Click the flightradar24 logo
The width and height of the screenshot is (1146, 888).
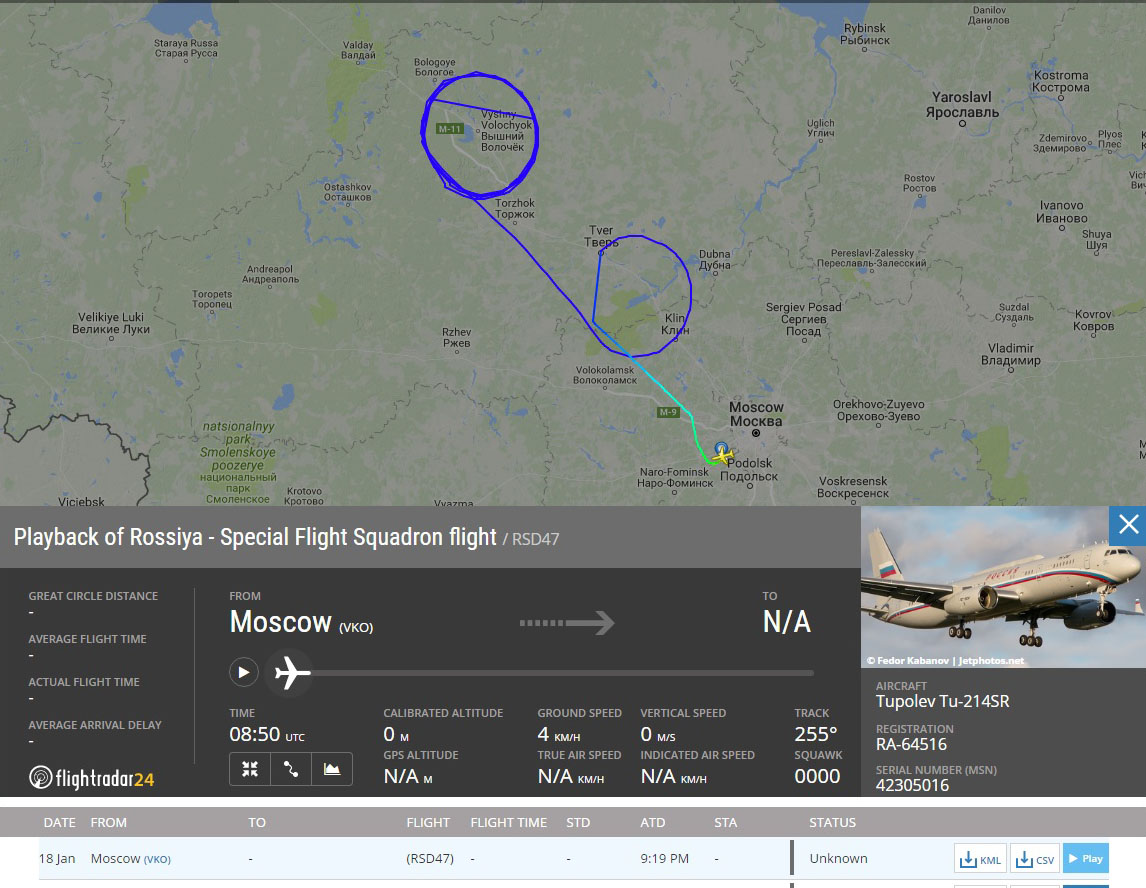(x=92, y=778)
